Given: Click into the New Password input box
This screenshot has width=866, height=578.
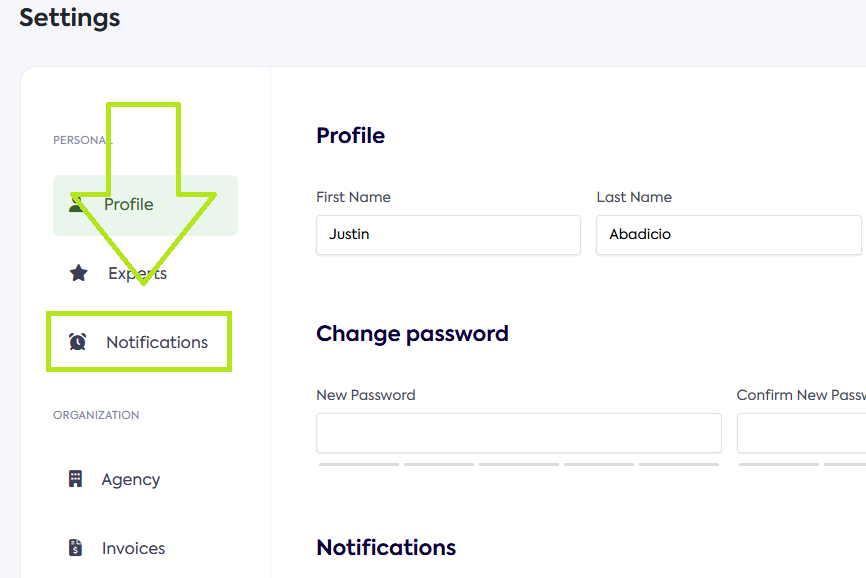Looking at the screenshot, I should point(518,433).
